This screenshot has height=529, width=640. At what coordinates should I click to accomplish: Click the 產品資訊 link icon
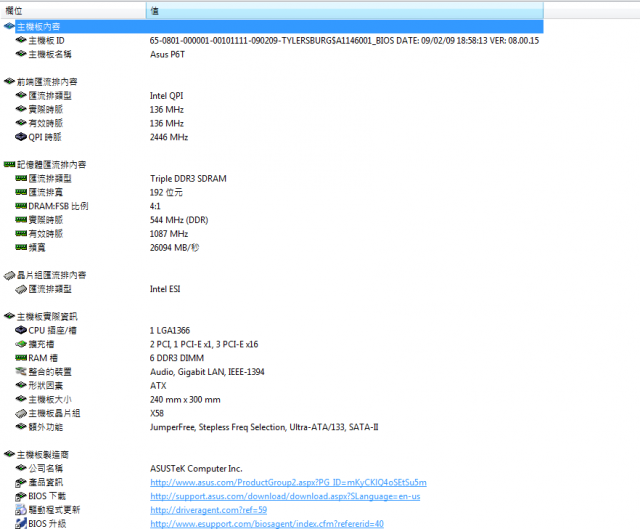[21, 482]
